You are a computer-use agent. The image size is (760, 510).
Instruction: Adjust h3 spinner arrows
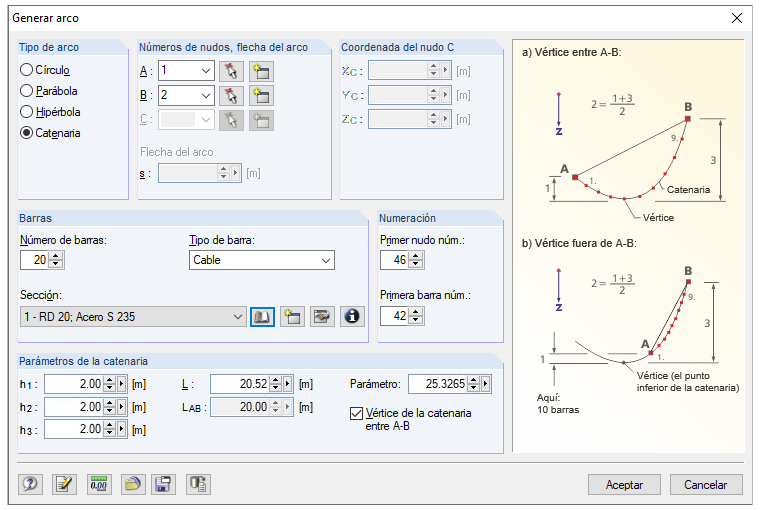(x=110, y=429)
